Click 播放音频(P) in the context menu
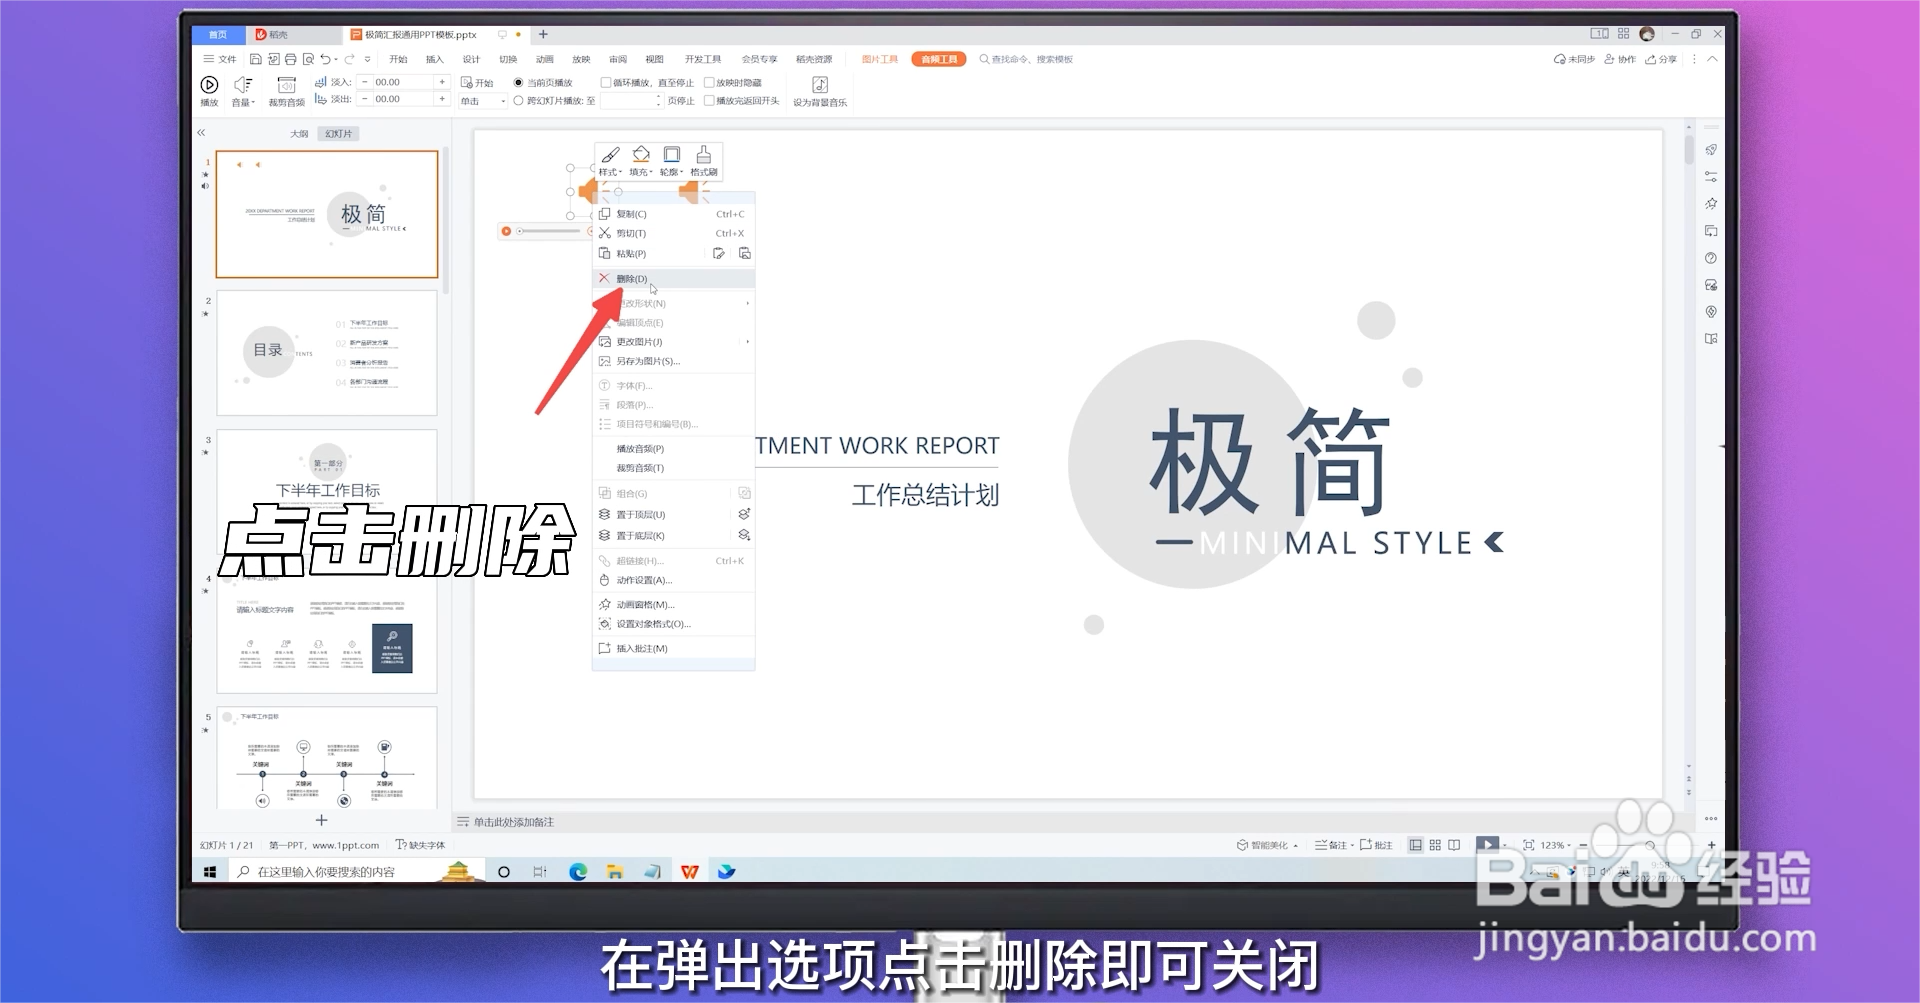Screen dimensions: 1920x1003 tap(674, 449)
